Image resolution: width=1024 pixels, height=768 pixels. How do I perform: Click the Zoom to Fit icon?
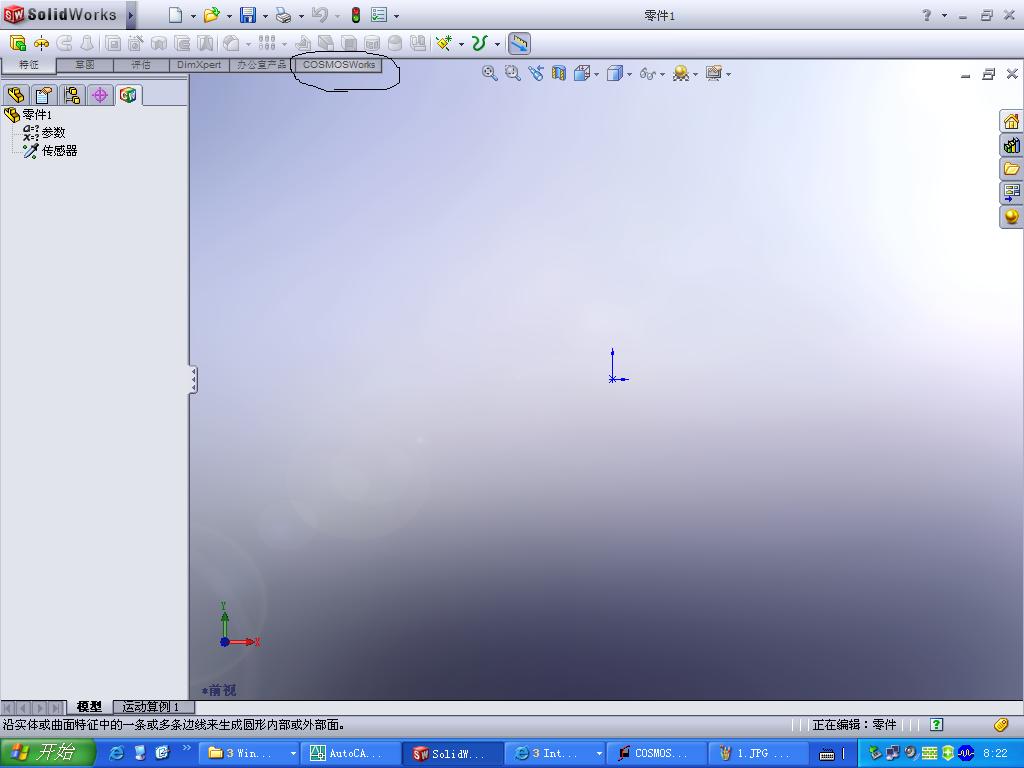tap(490, 73)
